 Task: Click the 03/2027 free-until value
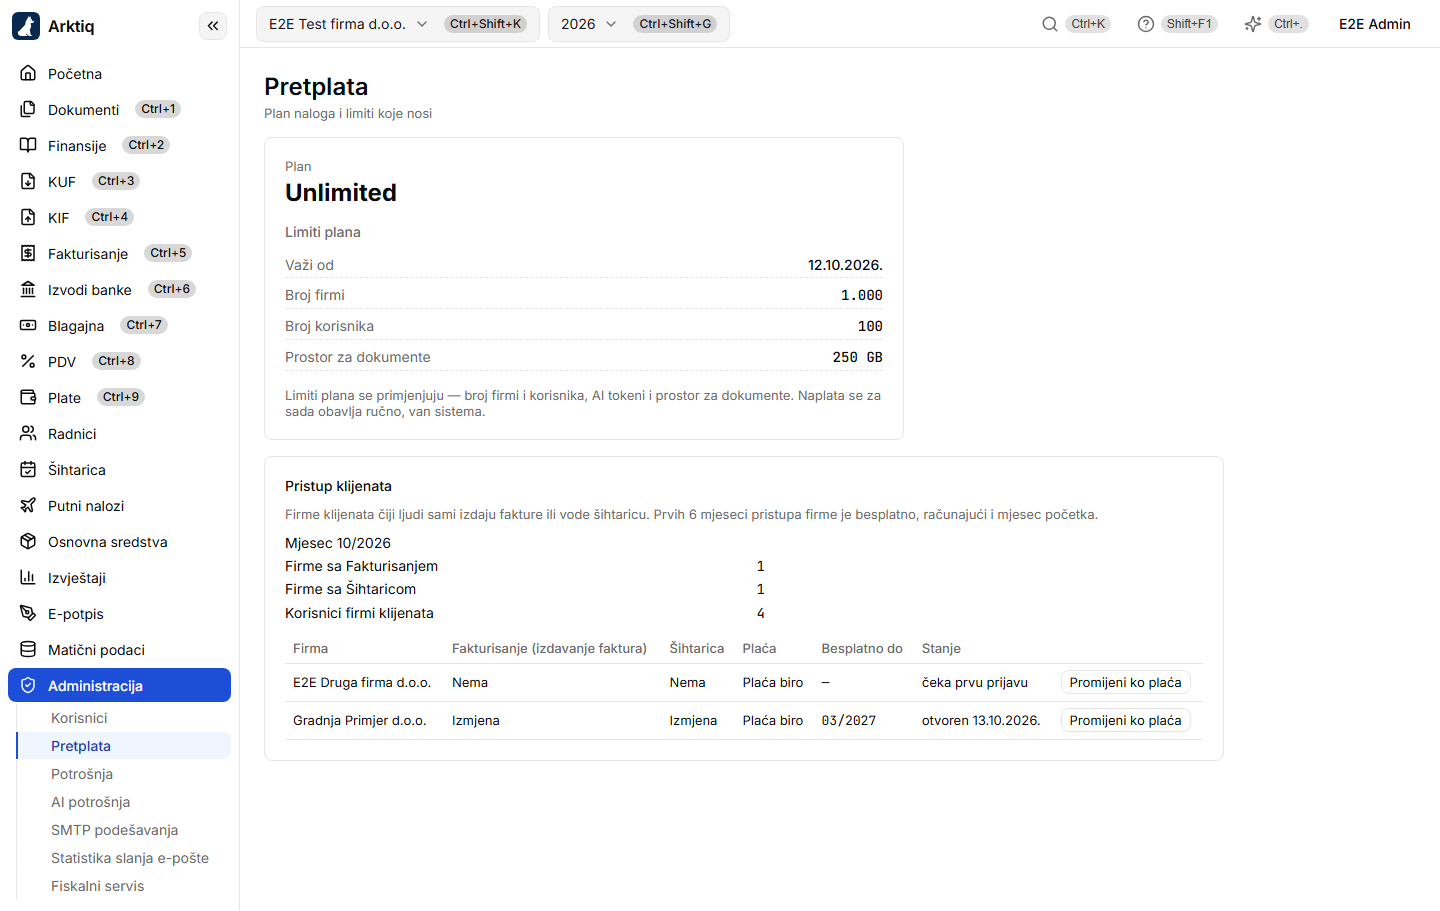pos(849,721)
